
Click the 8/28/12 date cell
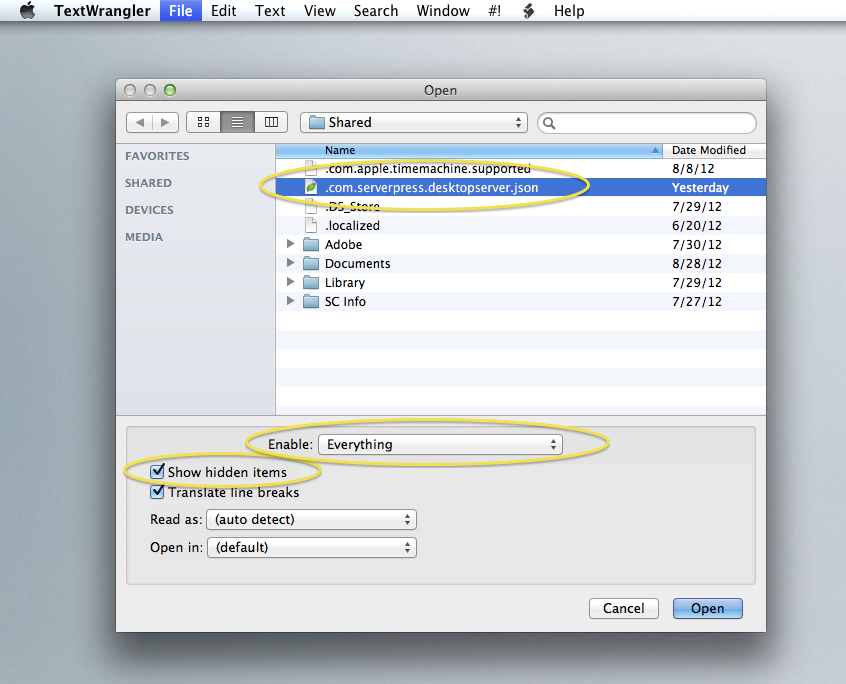(697, 264)
